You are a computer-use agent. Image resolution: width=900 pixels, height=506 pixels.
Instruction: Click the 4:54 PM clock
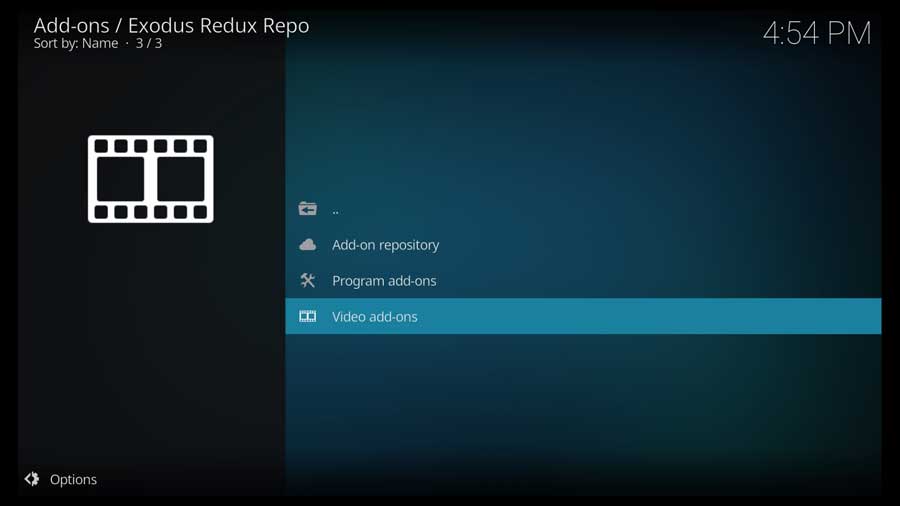coord(817,33)
